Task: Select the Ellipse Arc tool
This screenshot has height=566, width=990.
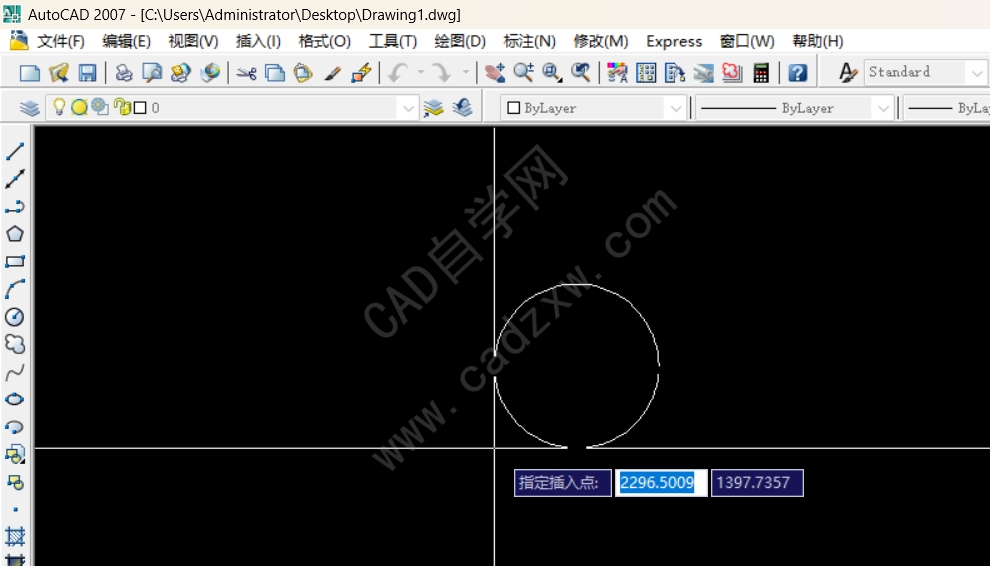Action: click(x=15, y=427)
